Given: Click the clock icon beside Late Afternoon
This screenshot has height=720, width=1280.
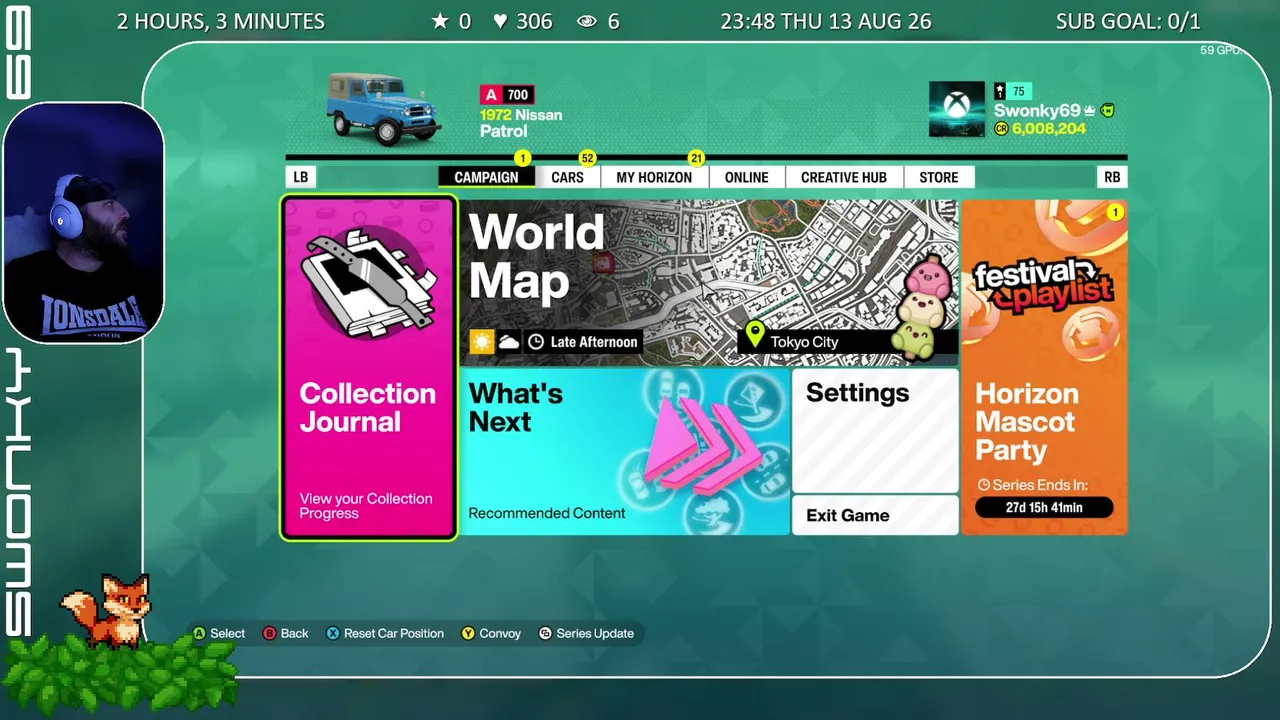Looking at the screenshot, I should pyautogui.click(x=536, y=342).
